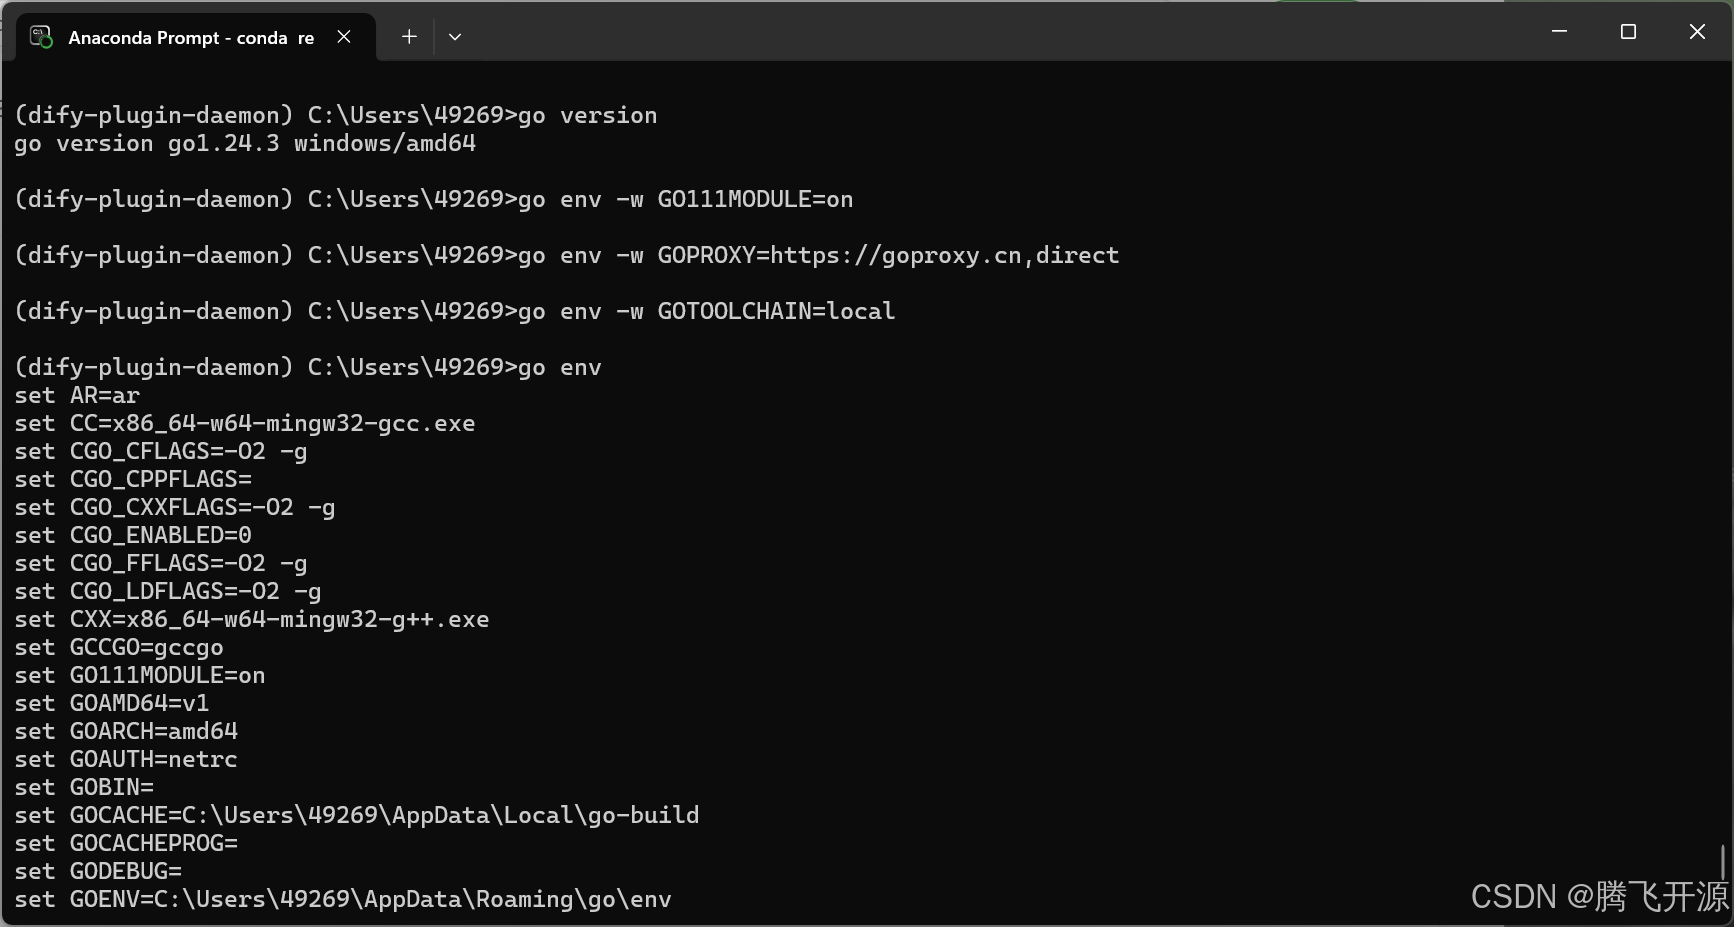Click the "set GO111MODULE=on" output line
Viewport: 1734px width, 927px height.
[x=139, y=675]
